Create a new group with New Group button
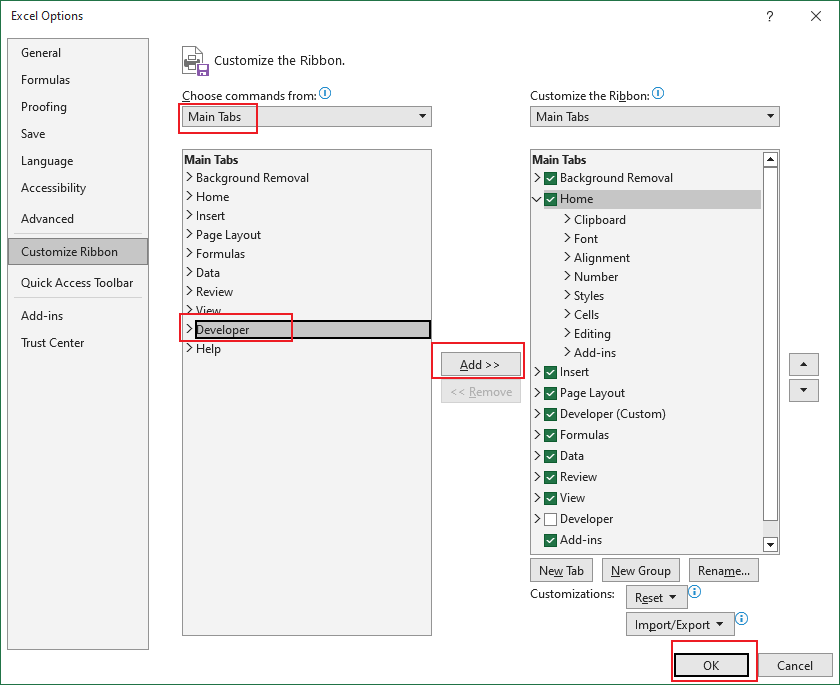The width and height of the screenshot is (840, 685). click(x=640, y=570)
